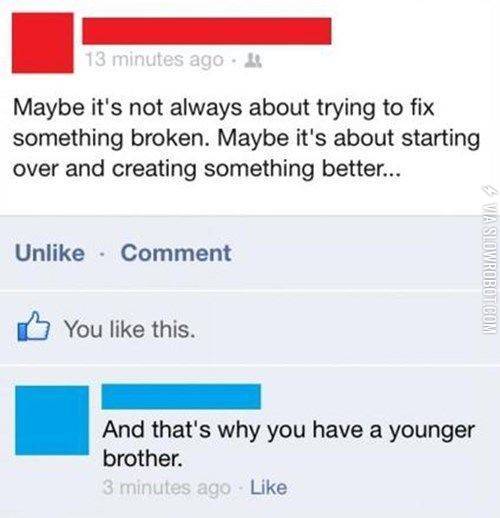This screenshot has height=518, width=500.
Task: Open the commenter's redacted blue name
Action: 181,396
